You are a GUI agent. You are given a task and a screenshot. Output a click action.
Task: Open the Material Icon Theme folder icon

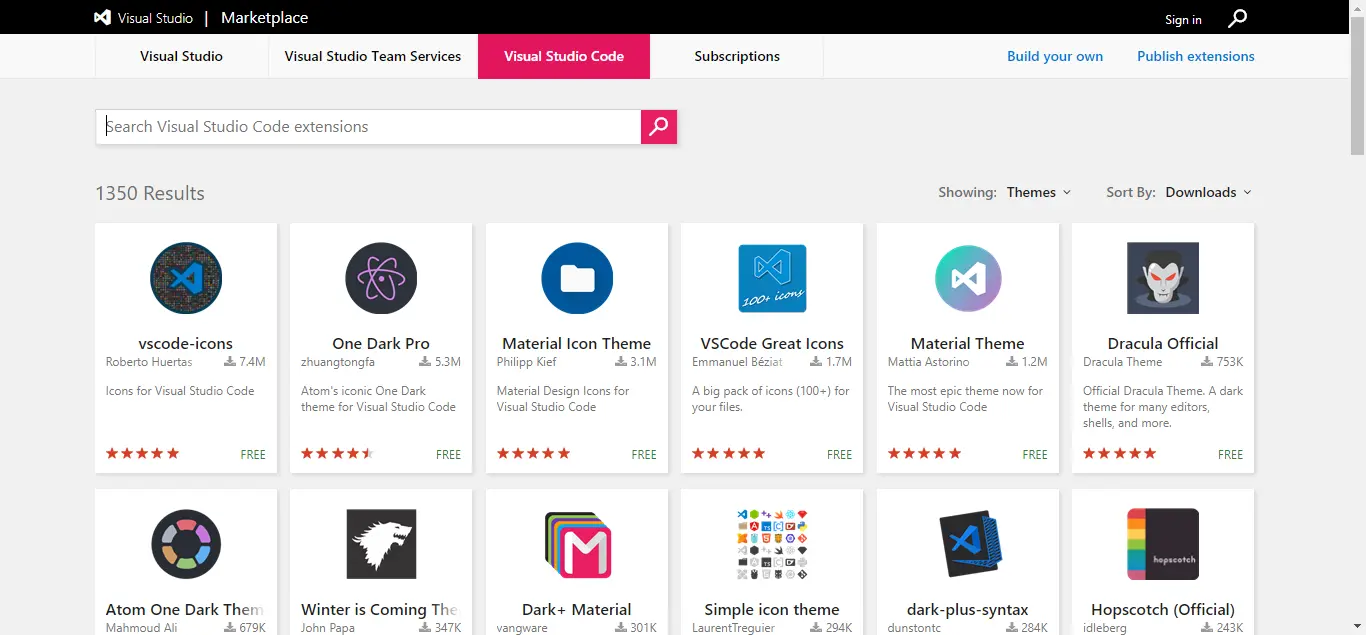[577, 278]
